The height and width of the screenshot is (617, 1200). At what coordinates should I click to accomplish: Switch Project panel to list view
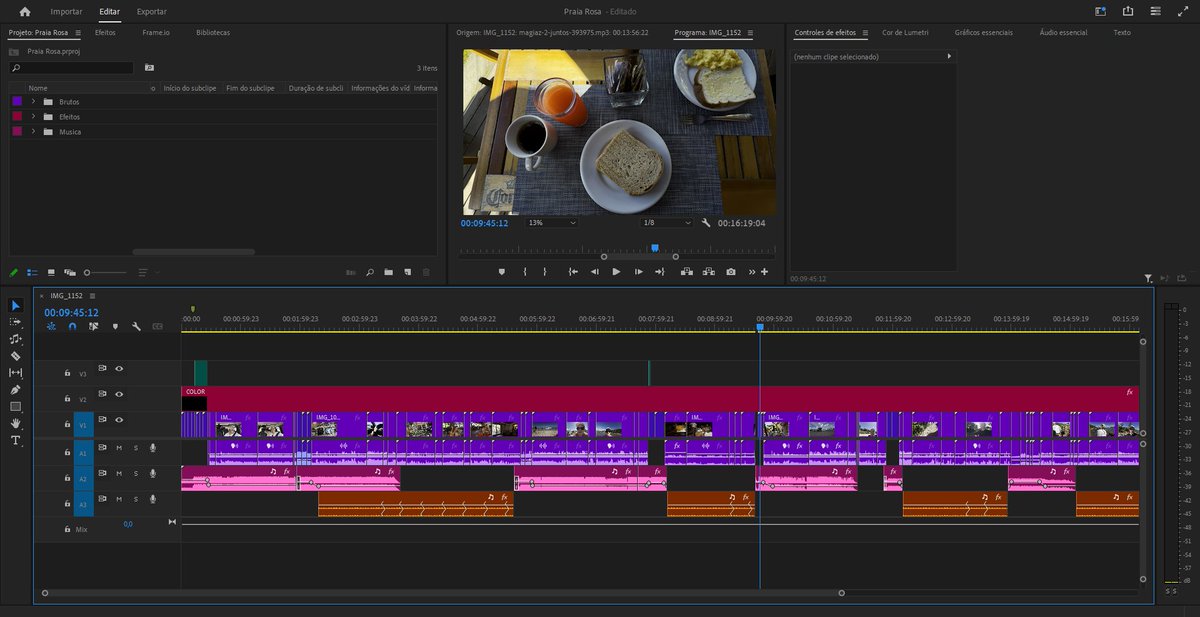coord(32,272)
